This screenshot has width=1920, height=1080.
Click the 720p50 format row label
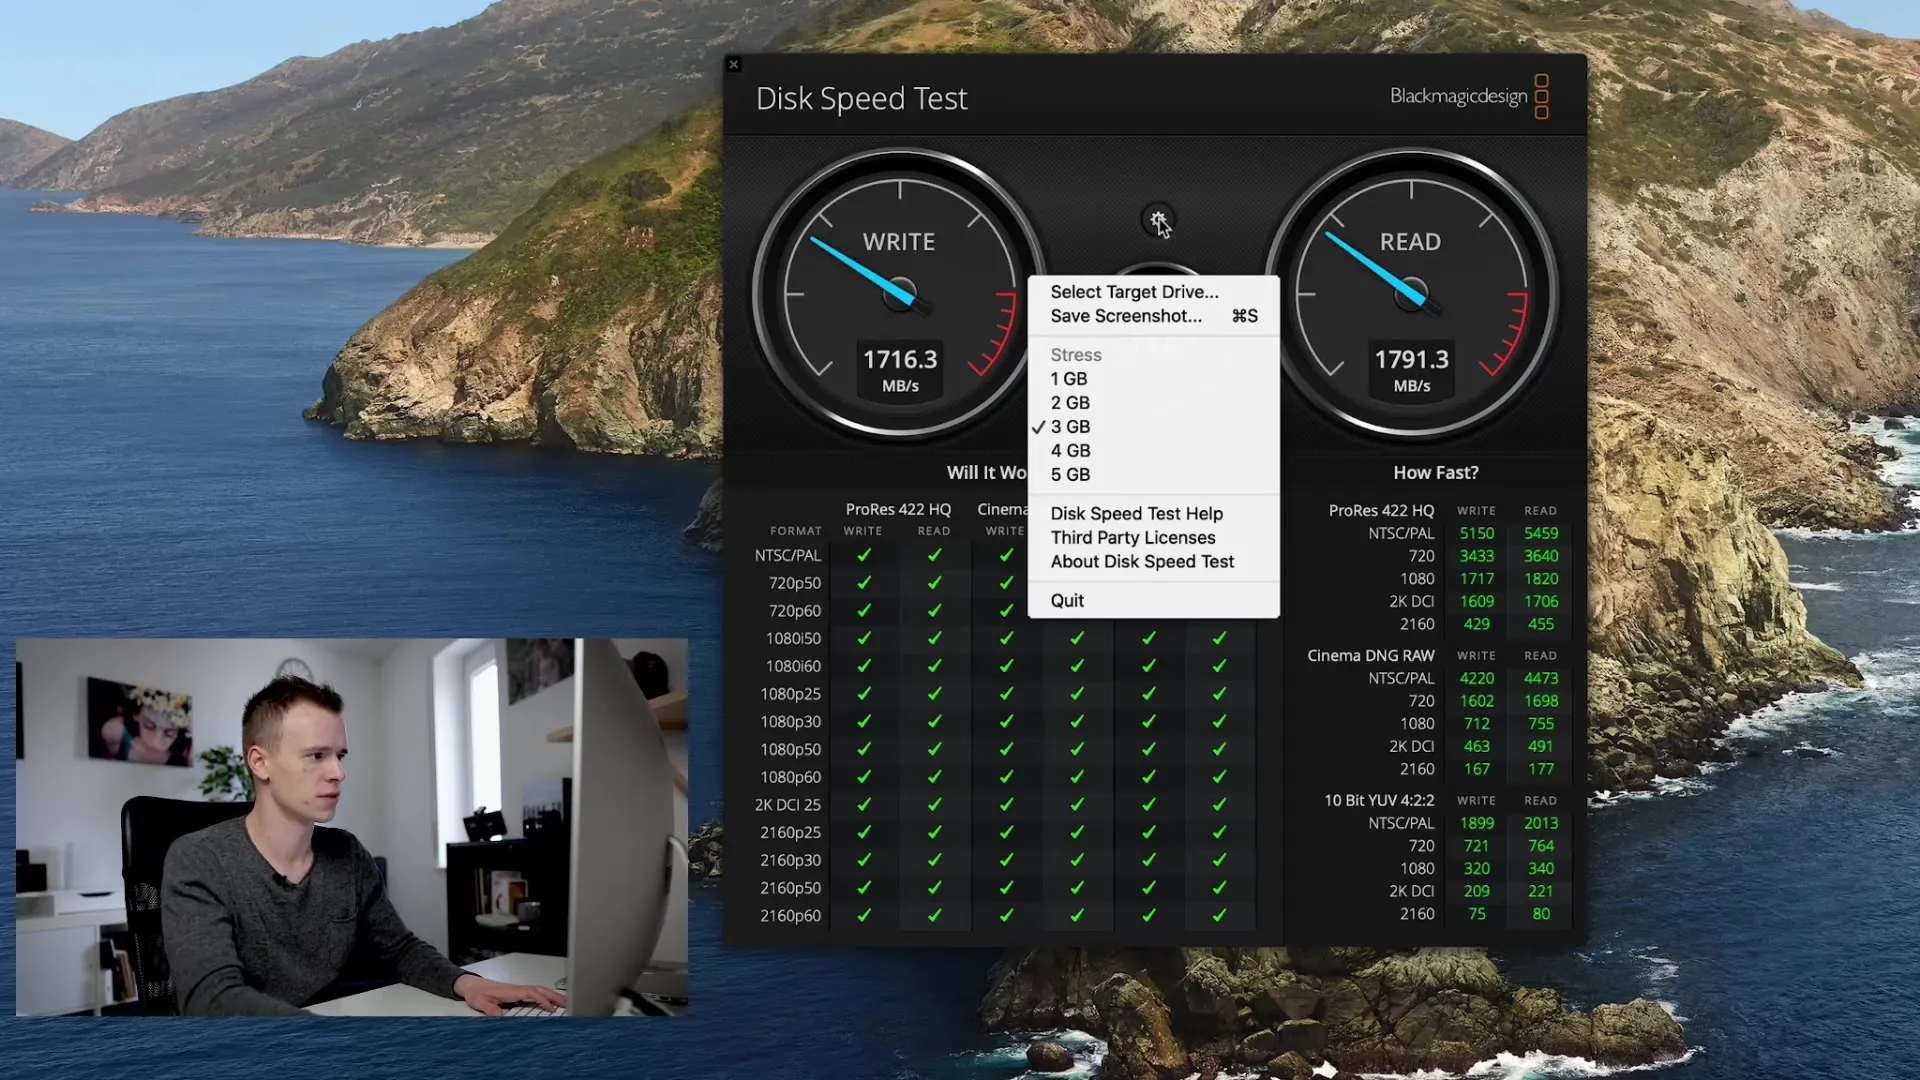point(794,583)
